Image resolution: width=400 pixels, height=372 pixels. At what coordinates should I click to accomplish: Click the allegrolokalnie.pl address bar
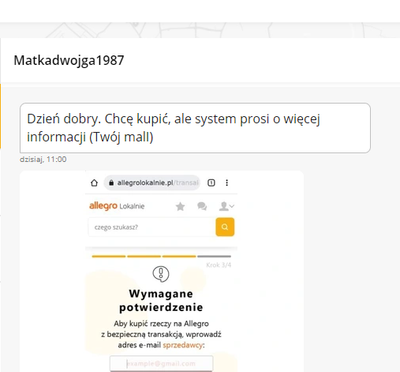152,183
